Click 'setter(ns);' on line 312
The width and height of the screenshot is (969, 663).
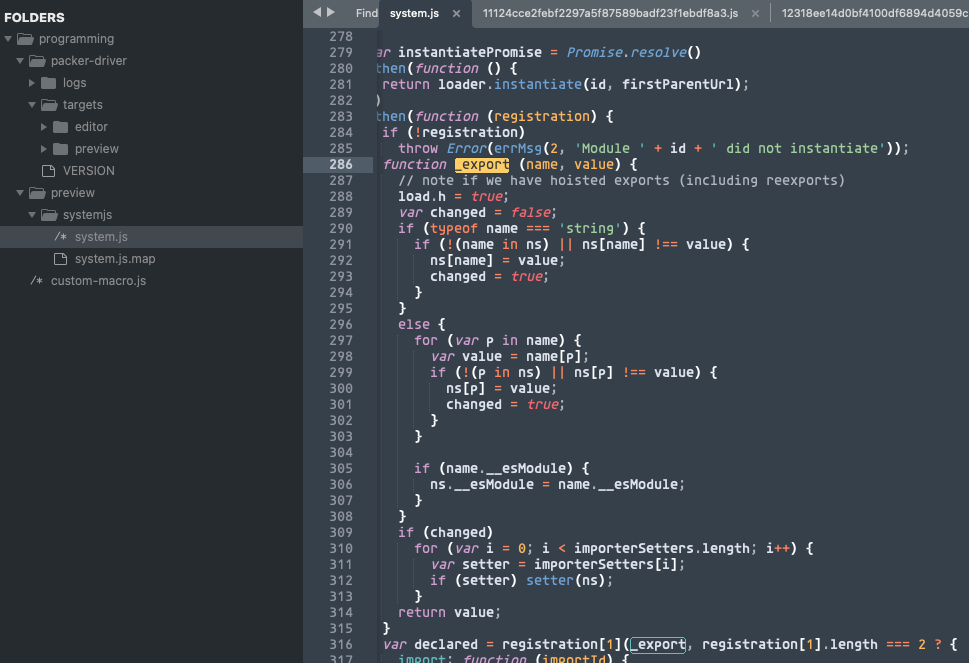(x=569, y=580)
